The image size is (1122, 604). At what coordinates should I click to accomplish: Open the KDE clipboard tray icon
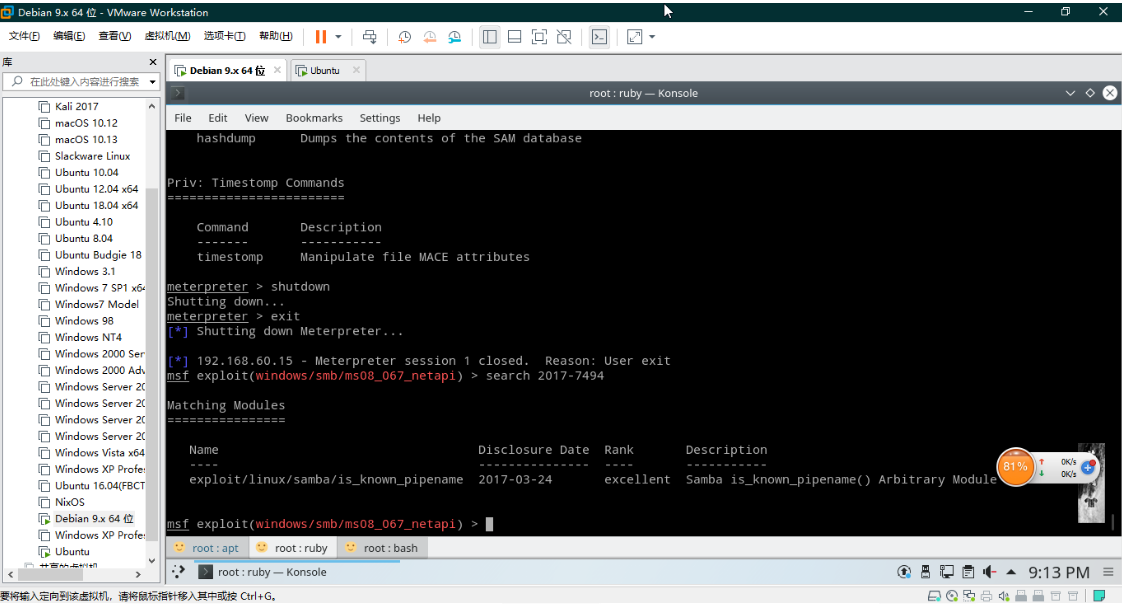click(x=967, y=572)
